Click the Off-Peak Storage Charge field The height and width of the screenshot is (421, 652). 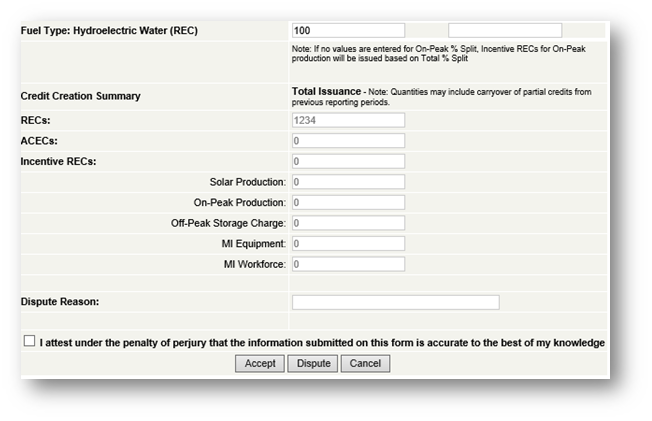pyautogui.click(x=348, y=223)
